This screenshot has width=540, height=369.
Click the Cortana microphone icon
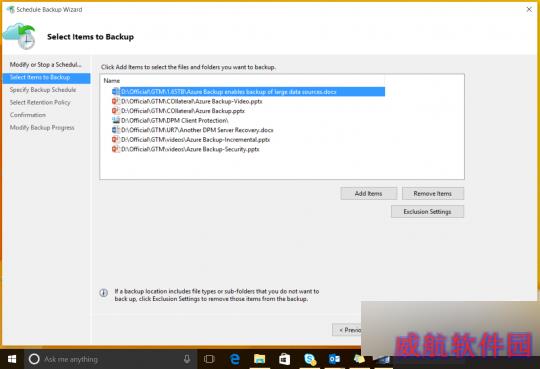(187, 359)
